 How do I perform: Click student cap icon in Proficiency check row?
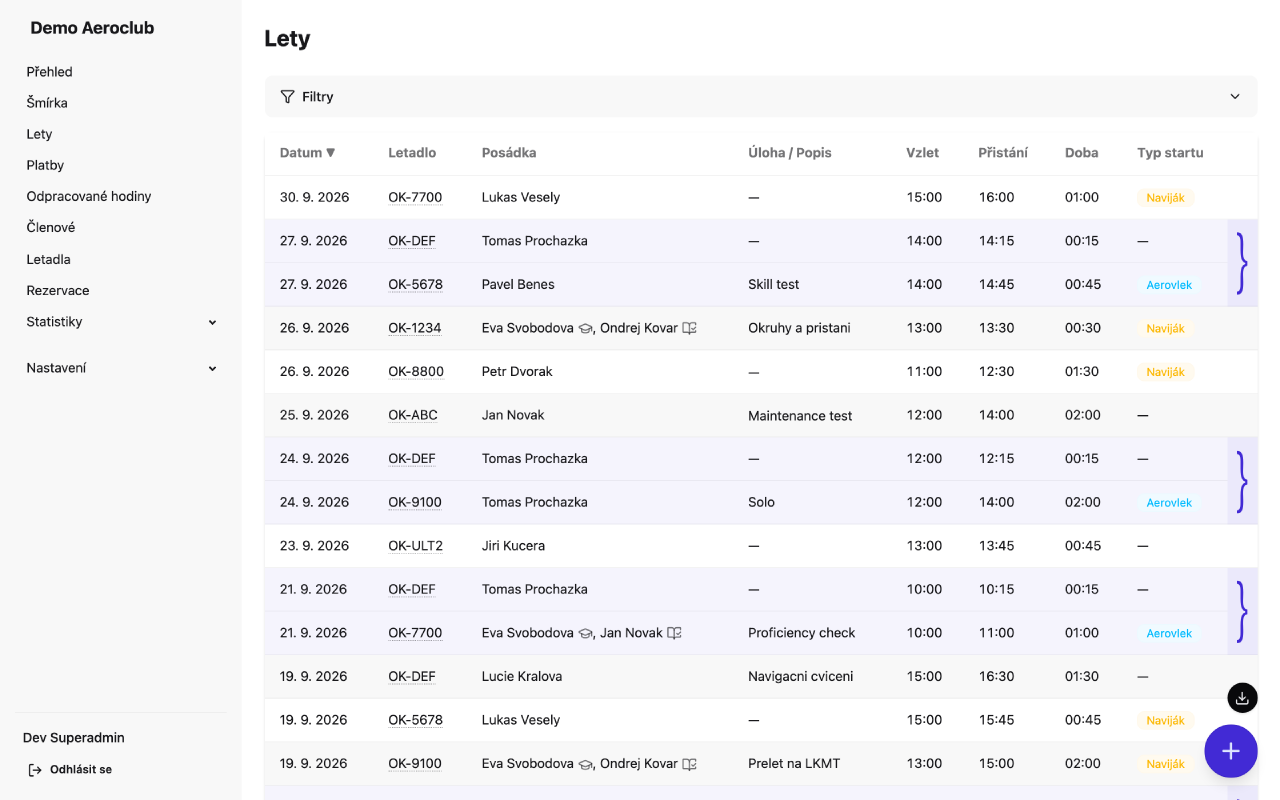pos(585,633)
